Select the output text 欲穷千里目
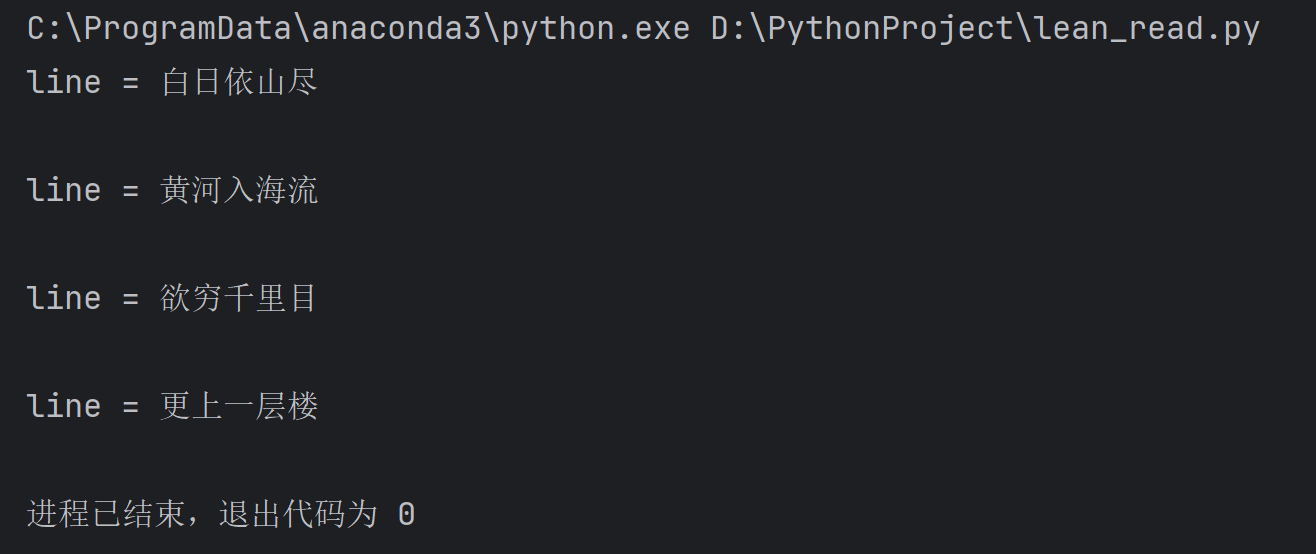 coord(239,298)
